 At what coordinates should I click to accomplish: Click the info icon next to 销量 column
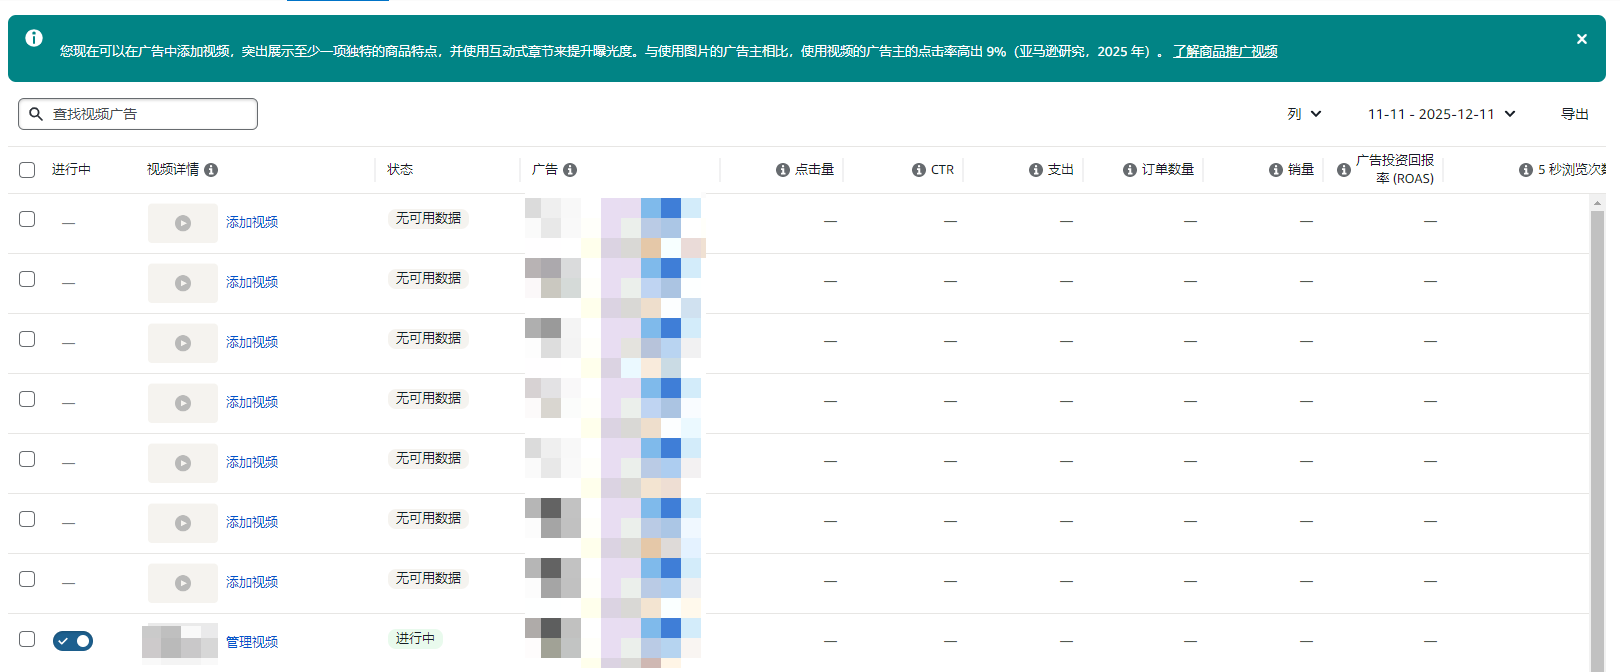(x=1276, y=170)
